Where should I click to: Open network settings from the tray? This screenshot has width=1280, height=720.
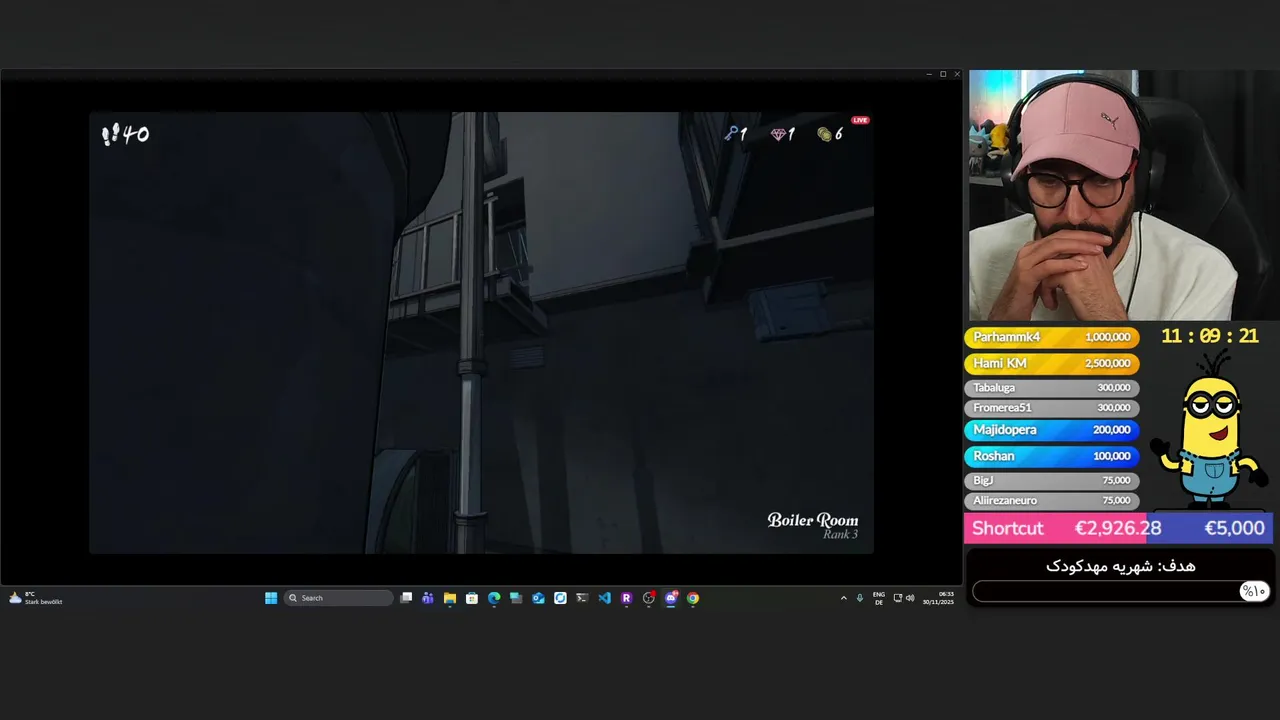point(897,598)
